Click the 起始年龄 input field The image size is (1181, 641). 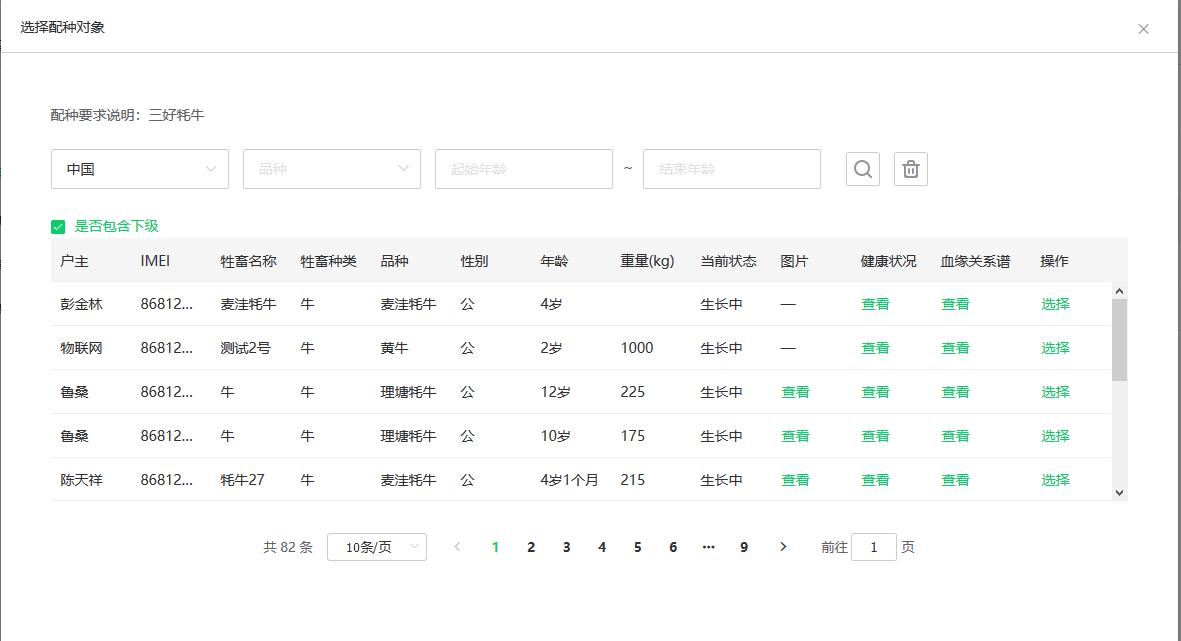coord(523,169)
